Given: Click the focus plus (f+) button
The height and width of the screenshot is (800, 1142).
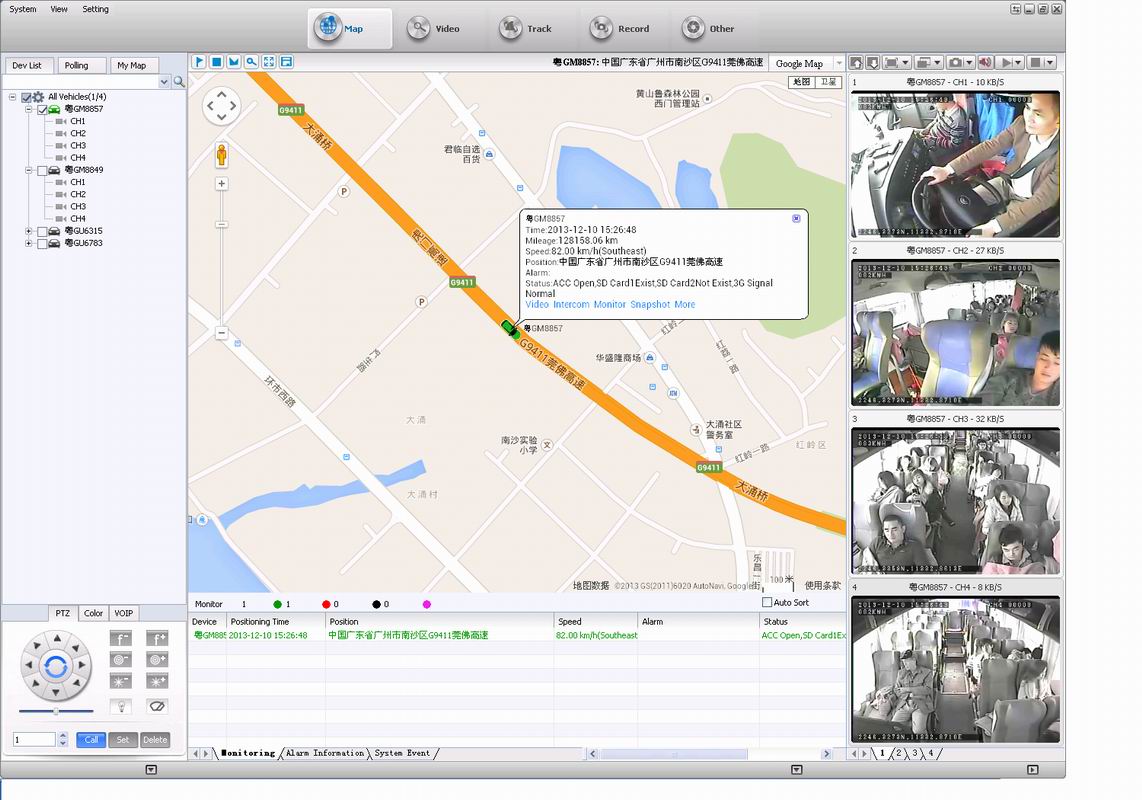Looking at the screenshot, I should click(157, 638).
